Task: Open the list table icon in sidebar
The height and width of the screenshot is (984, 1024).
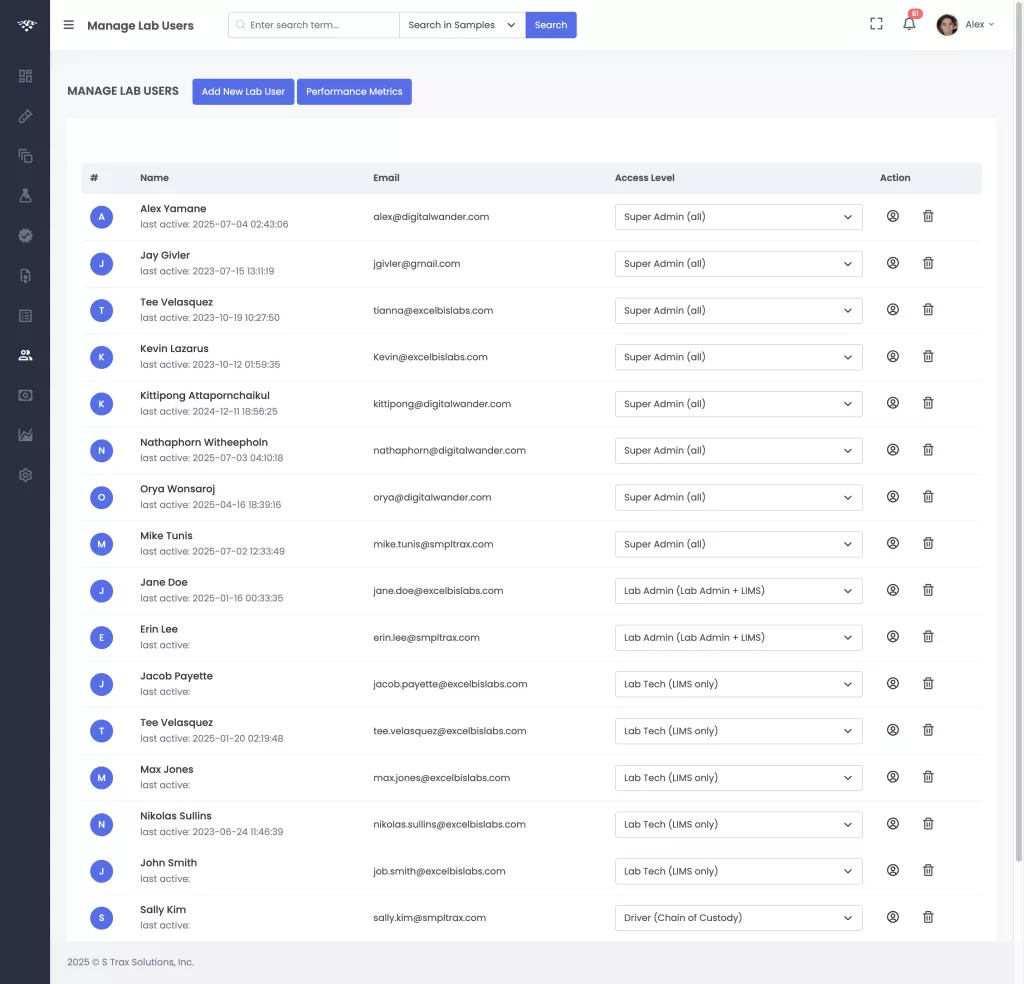Action: (25, 316)
